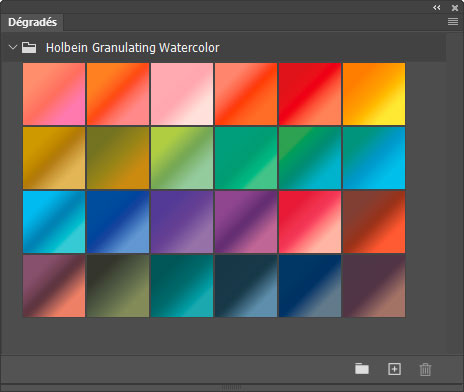This screenshot has height=392, width=464.
Task: Switch to the Dégradés tab
Action: tap(32, 22)
